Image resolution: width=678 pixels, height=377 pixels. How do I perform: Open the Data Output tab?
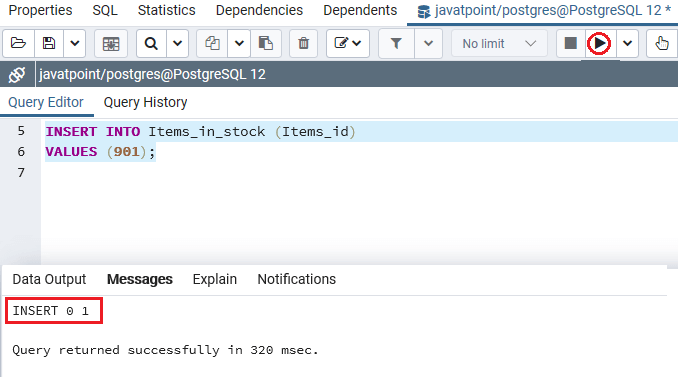pos(49,279)
